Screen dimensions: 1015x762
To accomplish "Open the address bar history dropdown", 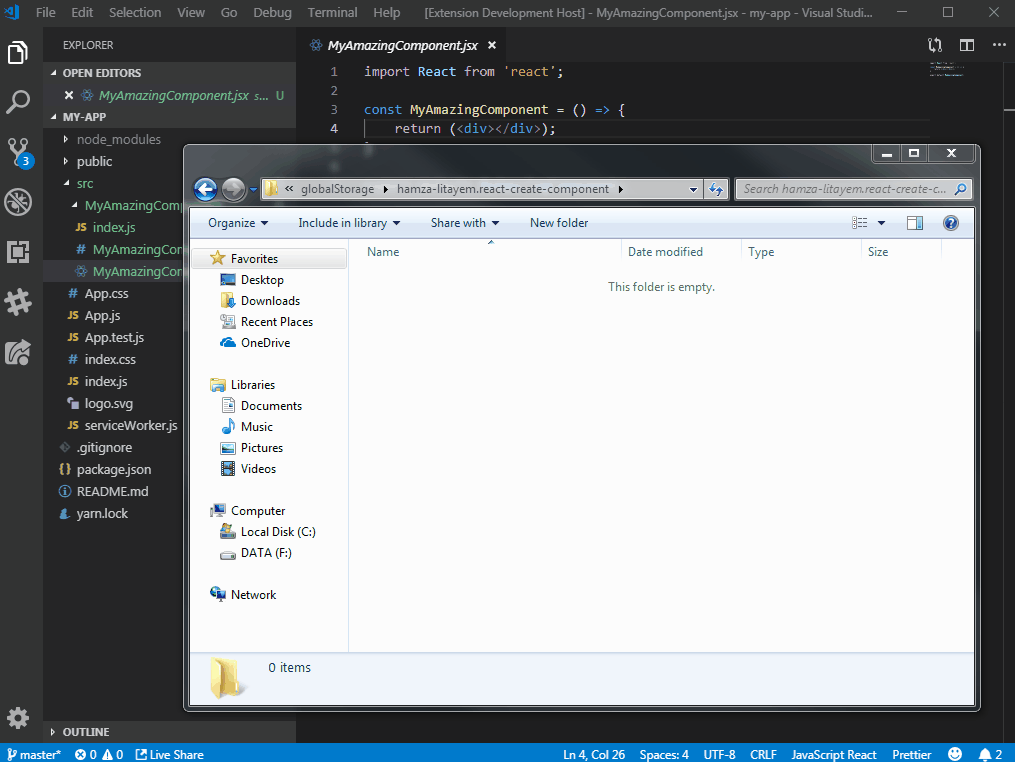I will tap(693, 190).
